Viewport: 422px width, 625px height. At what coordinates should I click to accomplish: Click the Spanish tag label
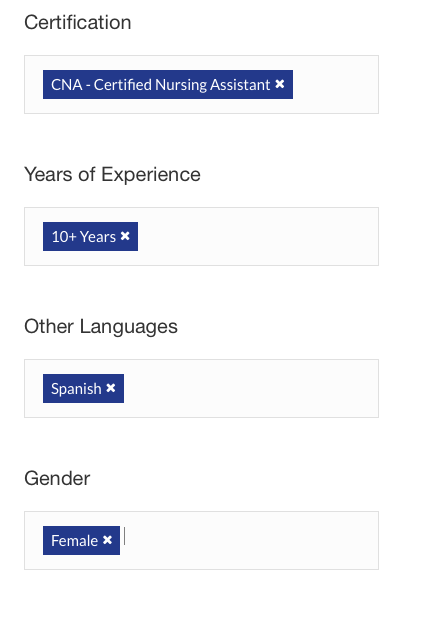coord(76,389)
